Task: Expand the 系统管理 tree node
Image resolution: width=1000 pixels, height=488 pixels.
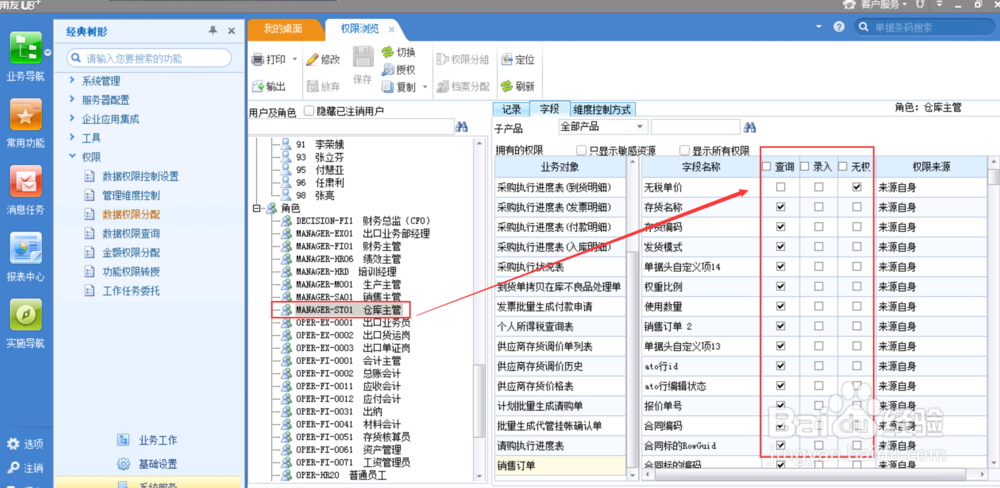Action: click(72, 81)
